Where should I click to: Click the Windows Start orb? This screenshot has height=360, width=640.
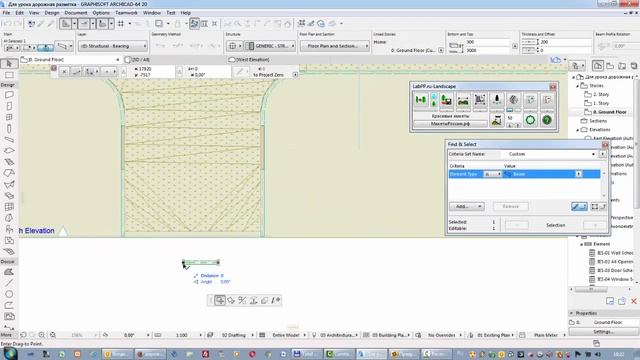tap(10, 353)
